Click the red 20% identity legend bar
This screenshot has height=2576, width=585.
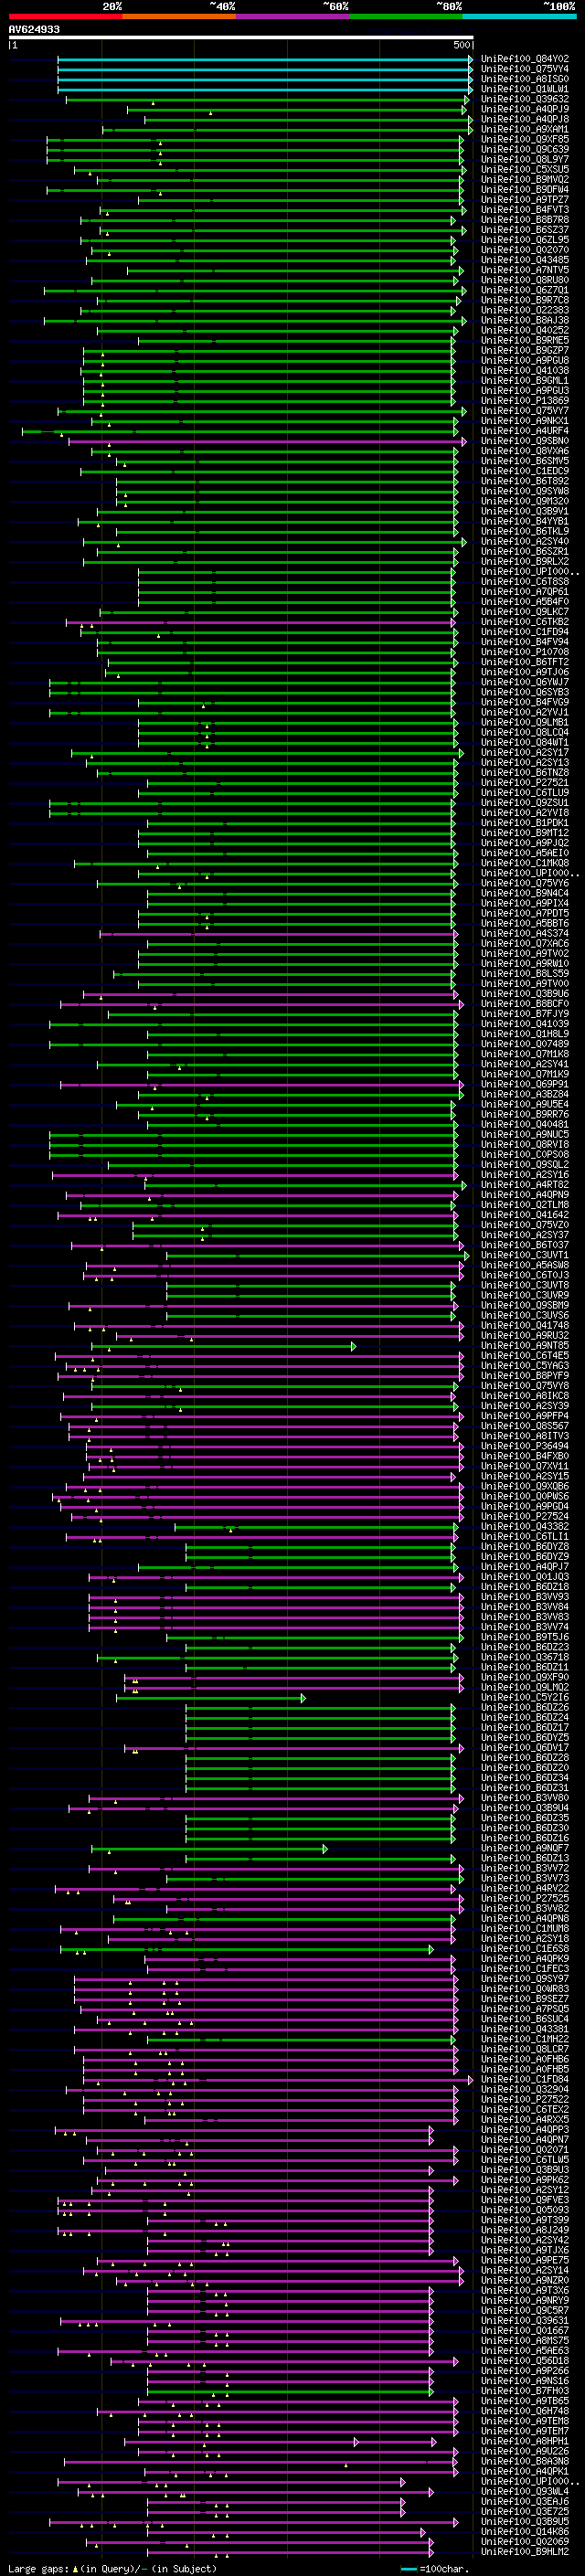point(65,16)
